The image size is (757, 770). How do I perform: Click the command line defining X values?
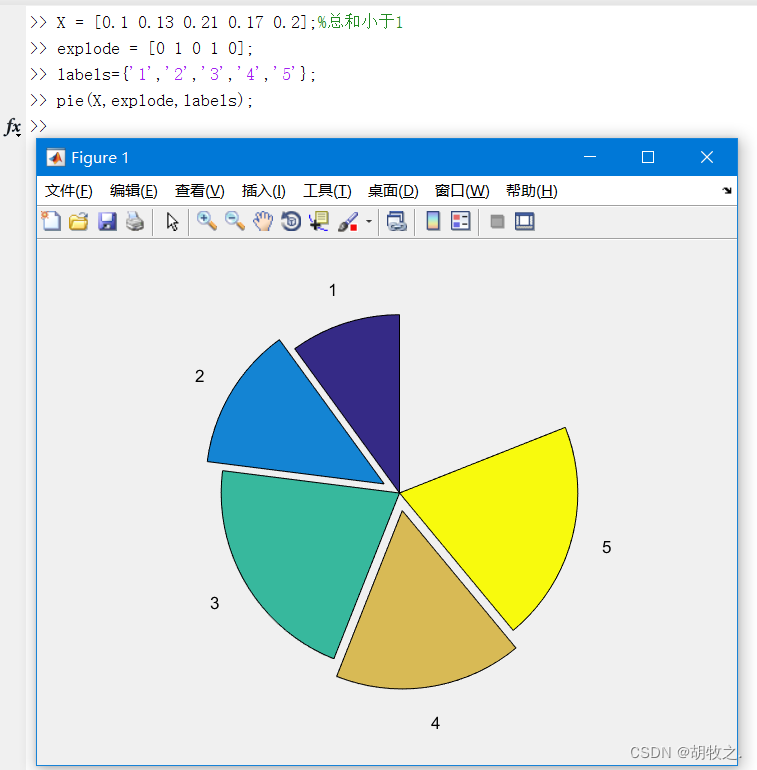tap(186, 23)
